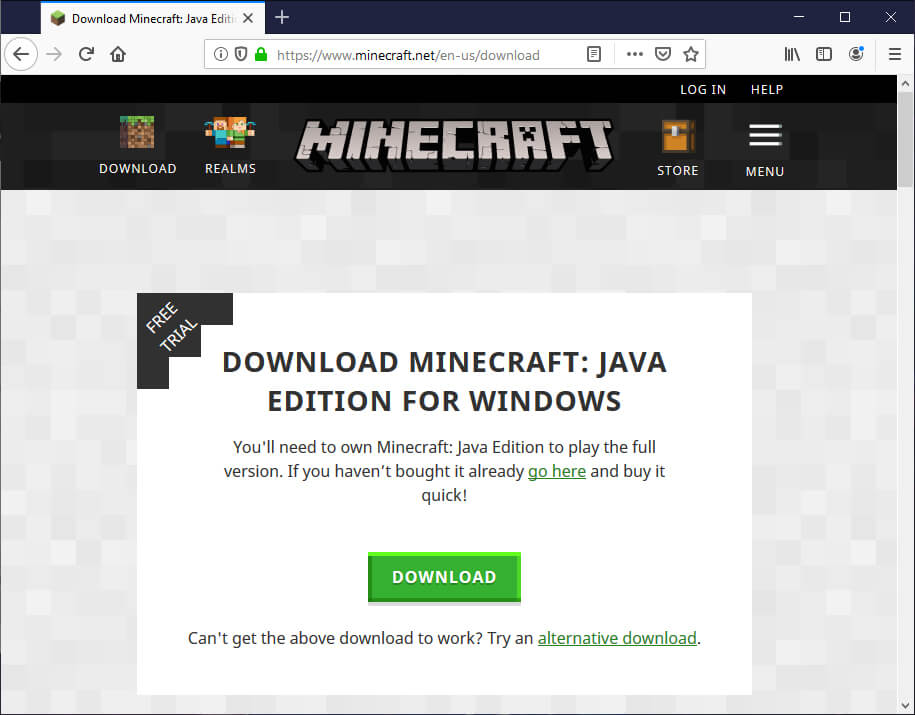Open the Firefox home page icon
Viewport: 915px width, 715px height.
(x=118, y=54)
